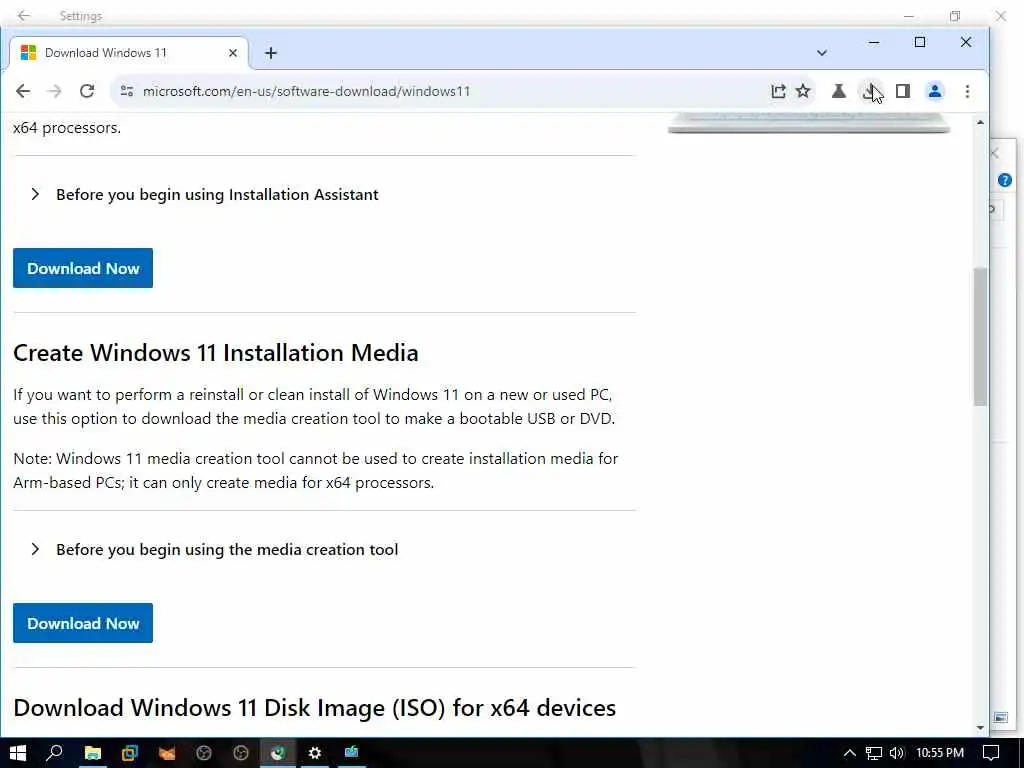The width and height of the screenshot is (1024, 768).
Task: Open teal app icon right of Settings gear
Action: (x=351, y=753)
